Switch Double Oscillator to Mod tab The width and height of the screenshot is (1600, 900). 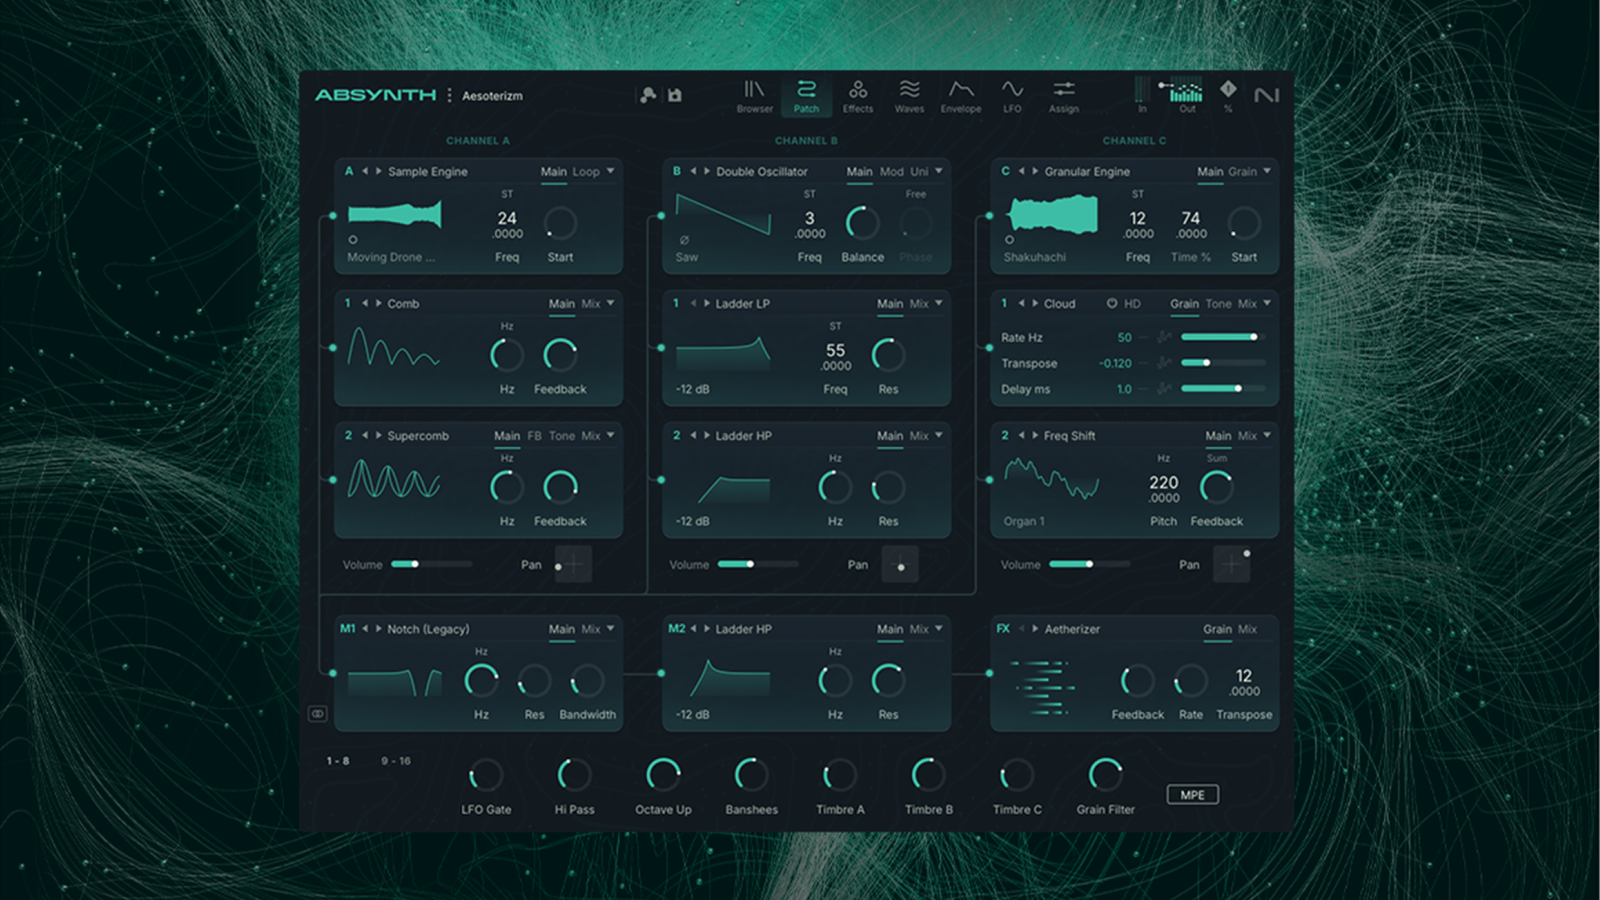[x=891, y=172]
